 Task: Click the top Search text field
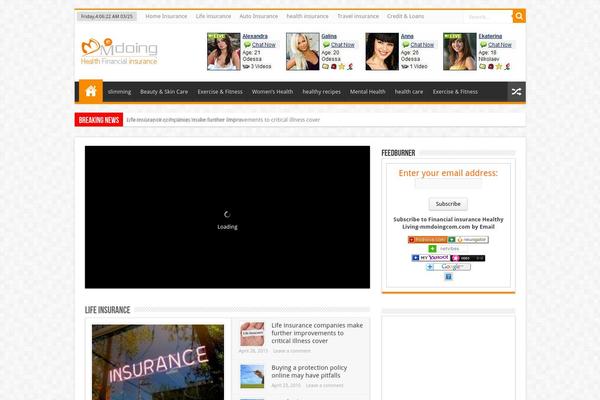[x=488, y=16]
